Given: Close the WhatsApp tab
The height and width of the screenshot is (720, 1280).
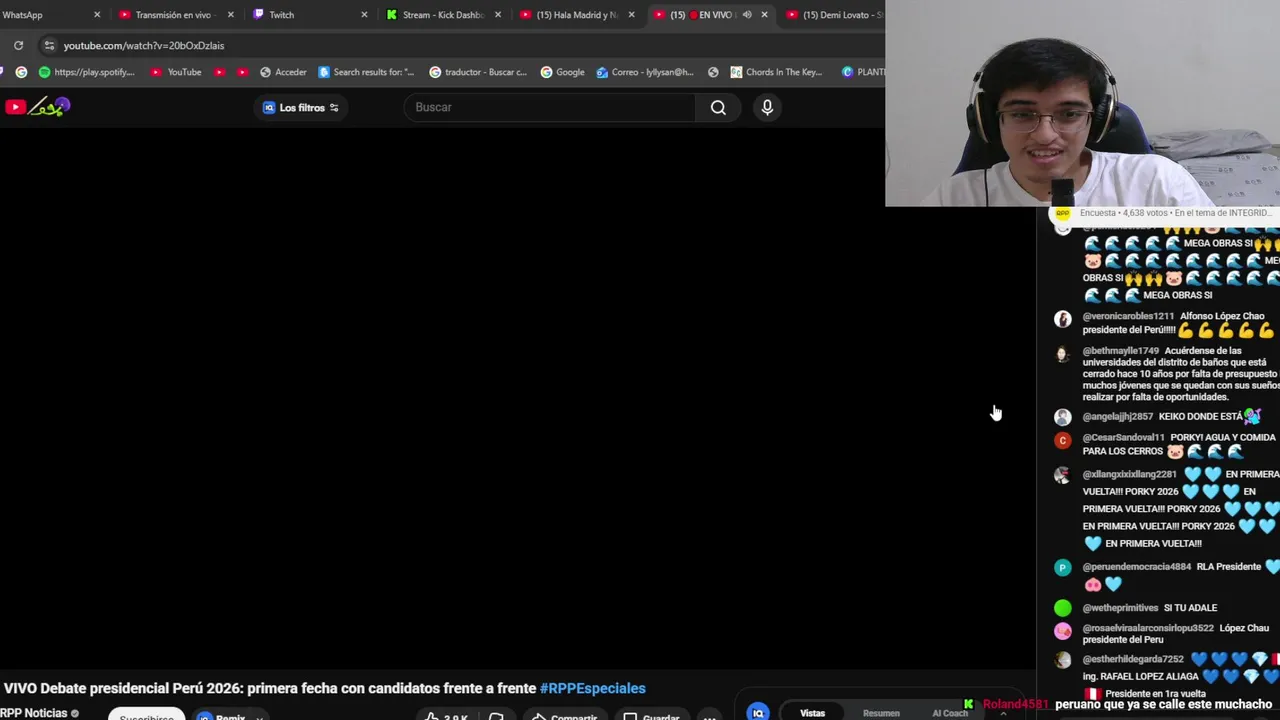Looking at the screenshot, I should tap(97, 15).
